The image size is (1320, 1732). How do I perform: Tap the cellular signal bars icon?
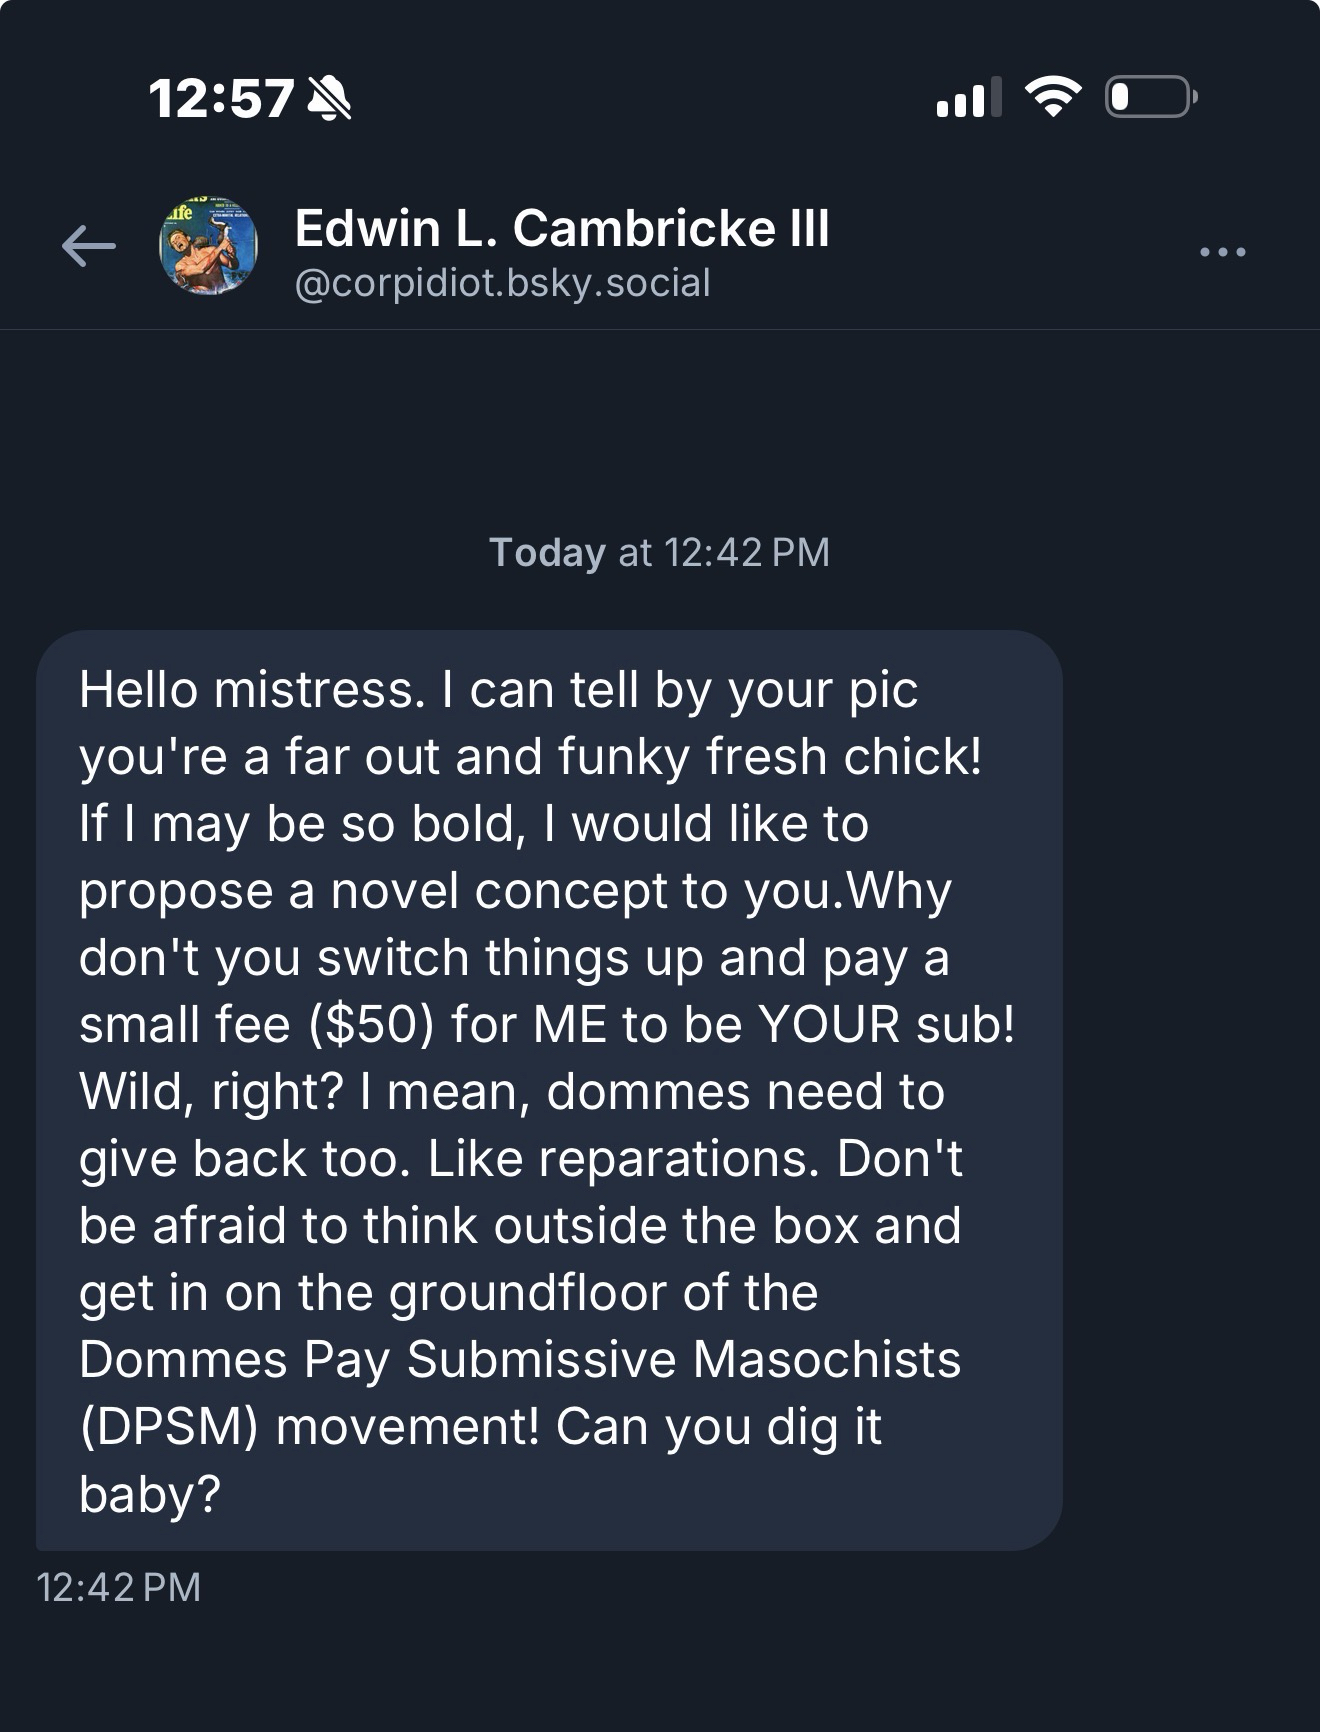click(968, 98)
